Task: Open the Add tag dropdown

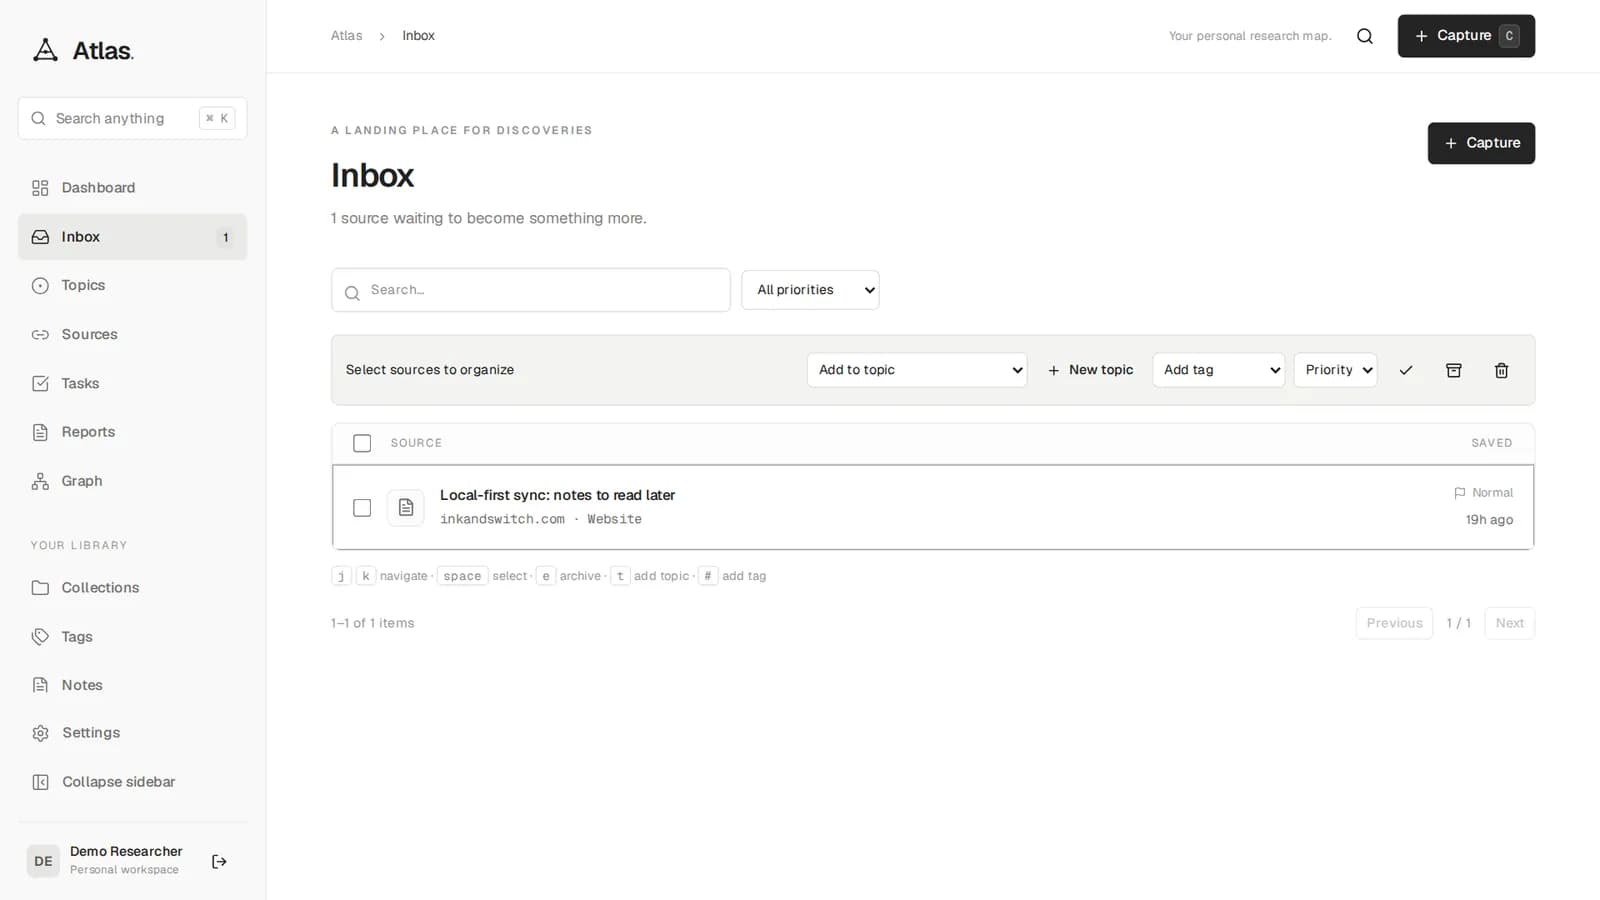Action: (x=1218, y=370)
